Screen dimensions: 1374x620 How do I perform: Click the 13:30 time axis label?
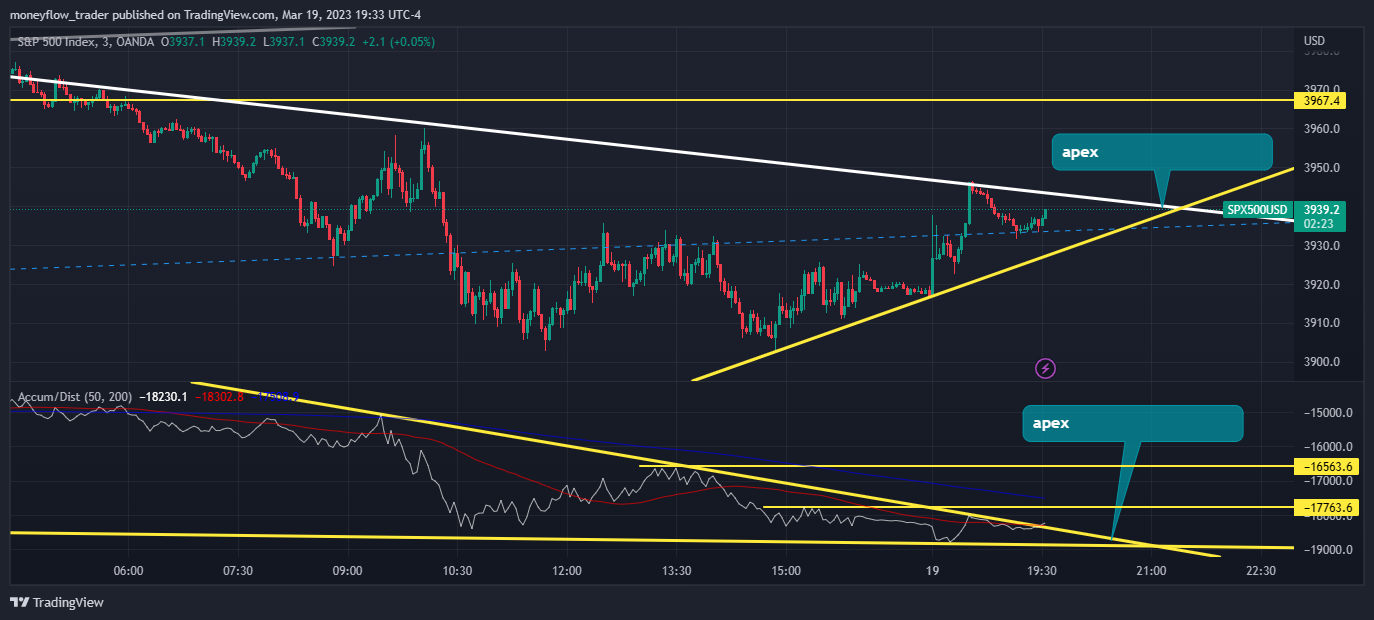(x=677, y=571)
